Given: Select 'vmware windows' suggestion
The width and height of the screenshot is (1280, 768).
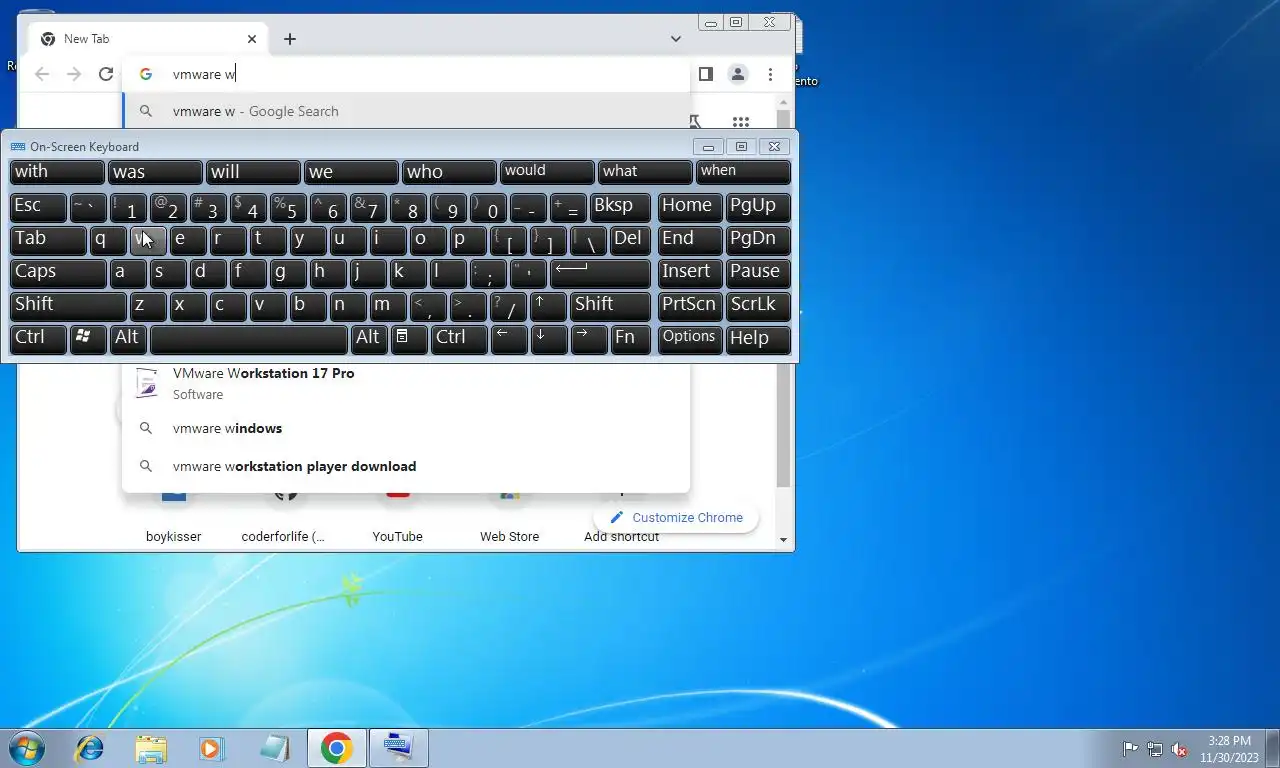Looking at the screenshot, I should pos(406,428).
